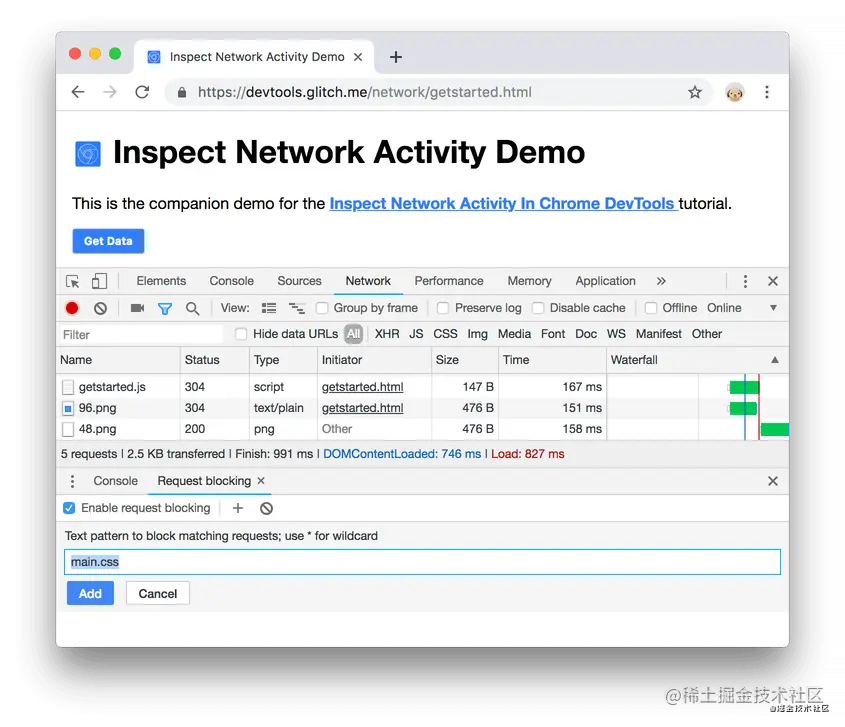Show the overview view icon
This screenshot has width=845, height=727.
(x=296, y=308)
